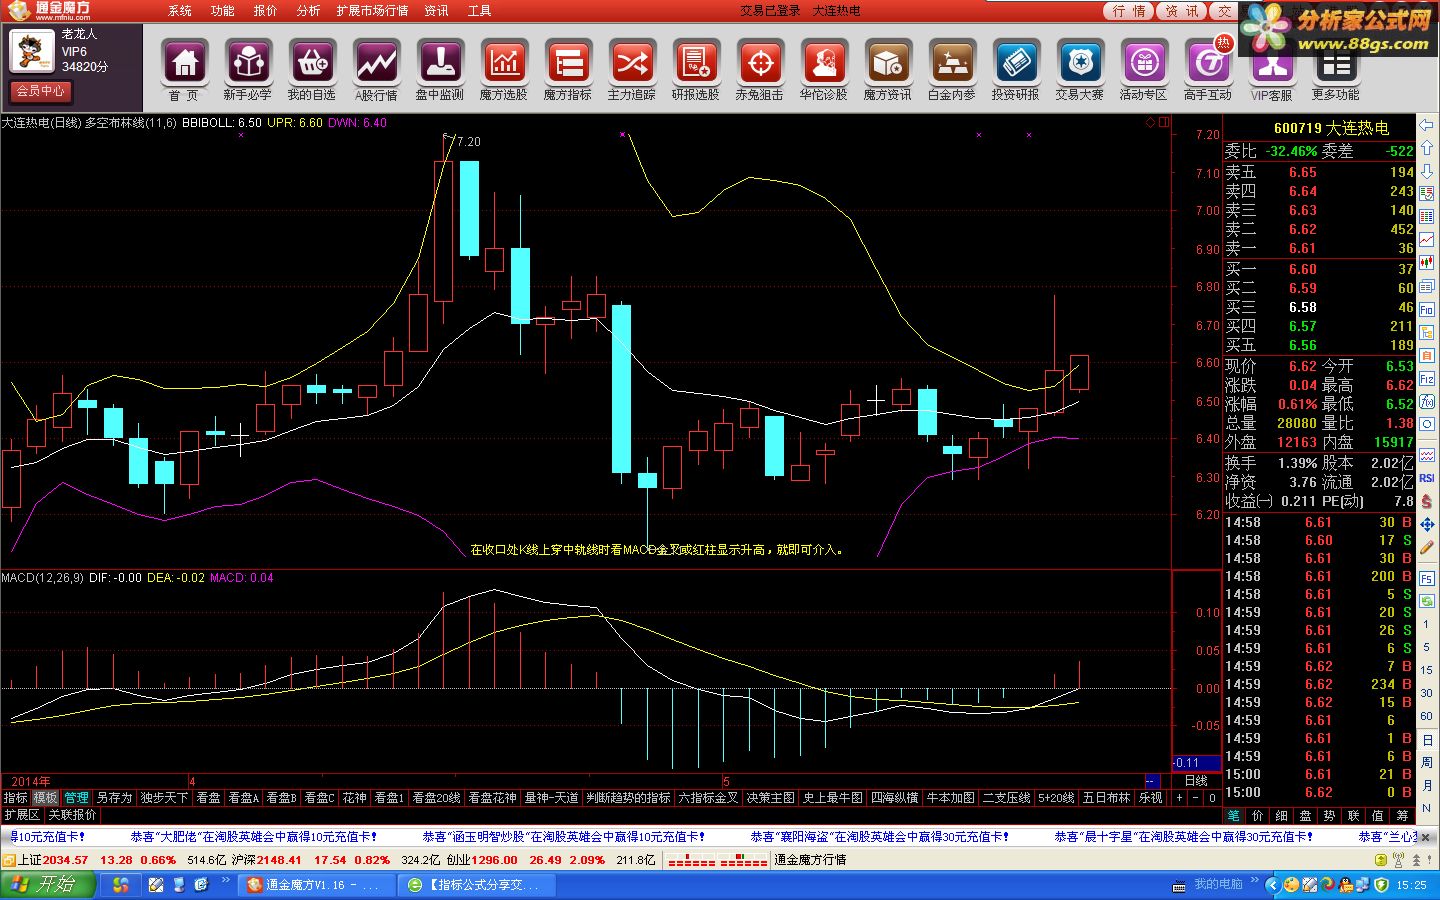
Task: Click the line trend chart sidebar icon
Action: (x=1427, y=240)
